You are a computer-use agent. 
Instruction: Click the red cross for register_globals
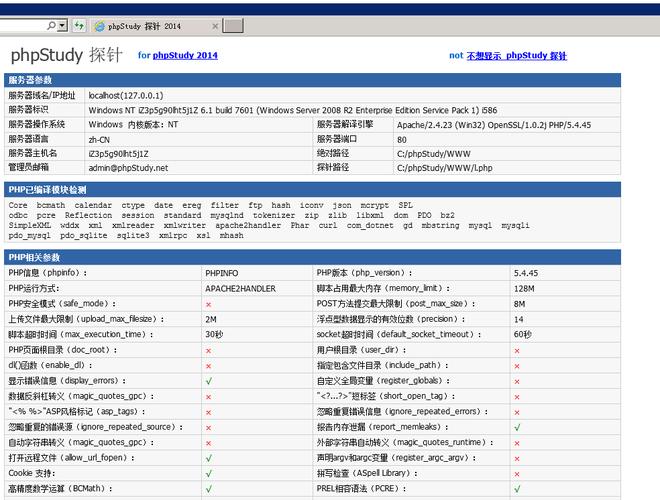(517, 381)
